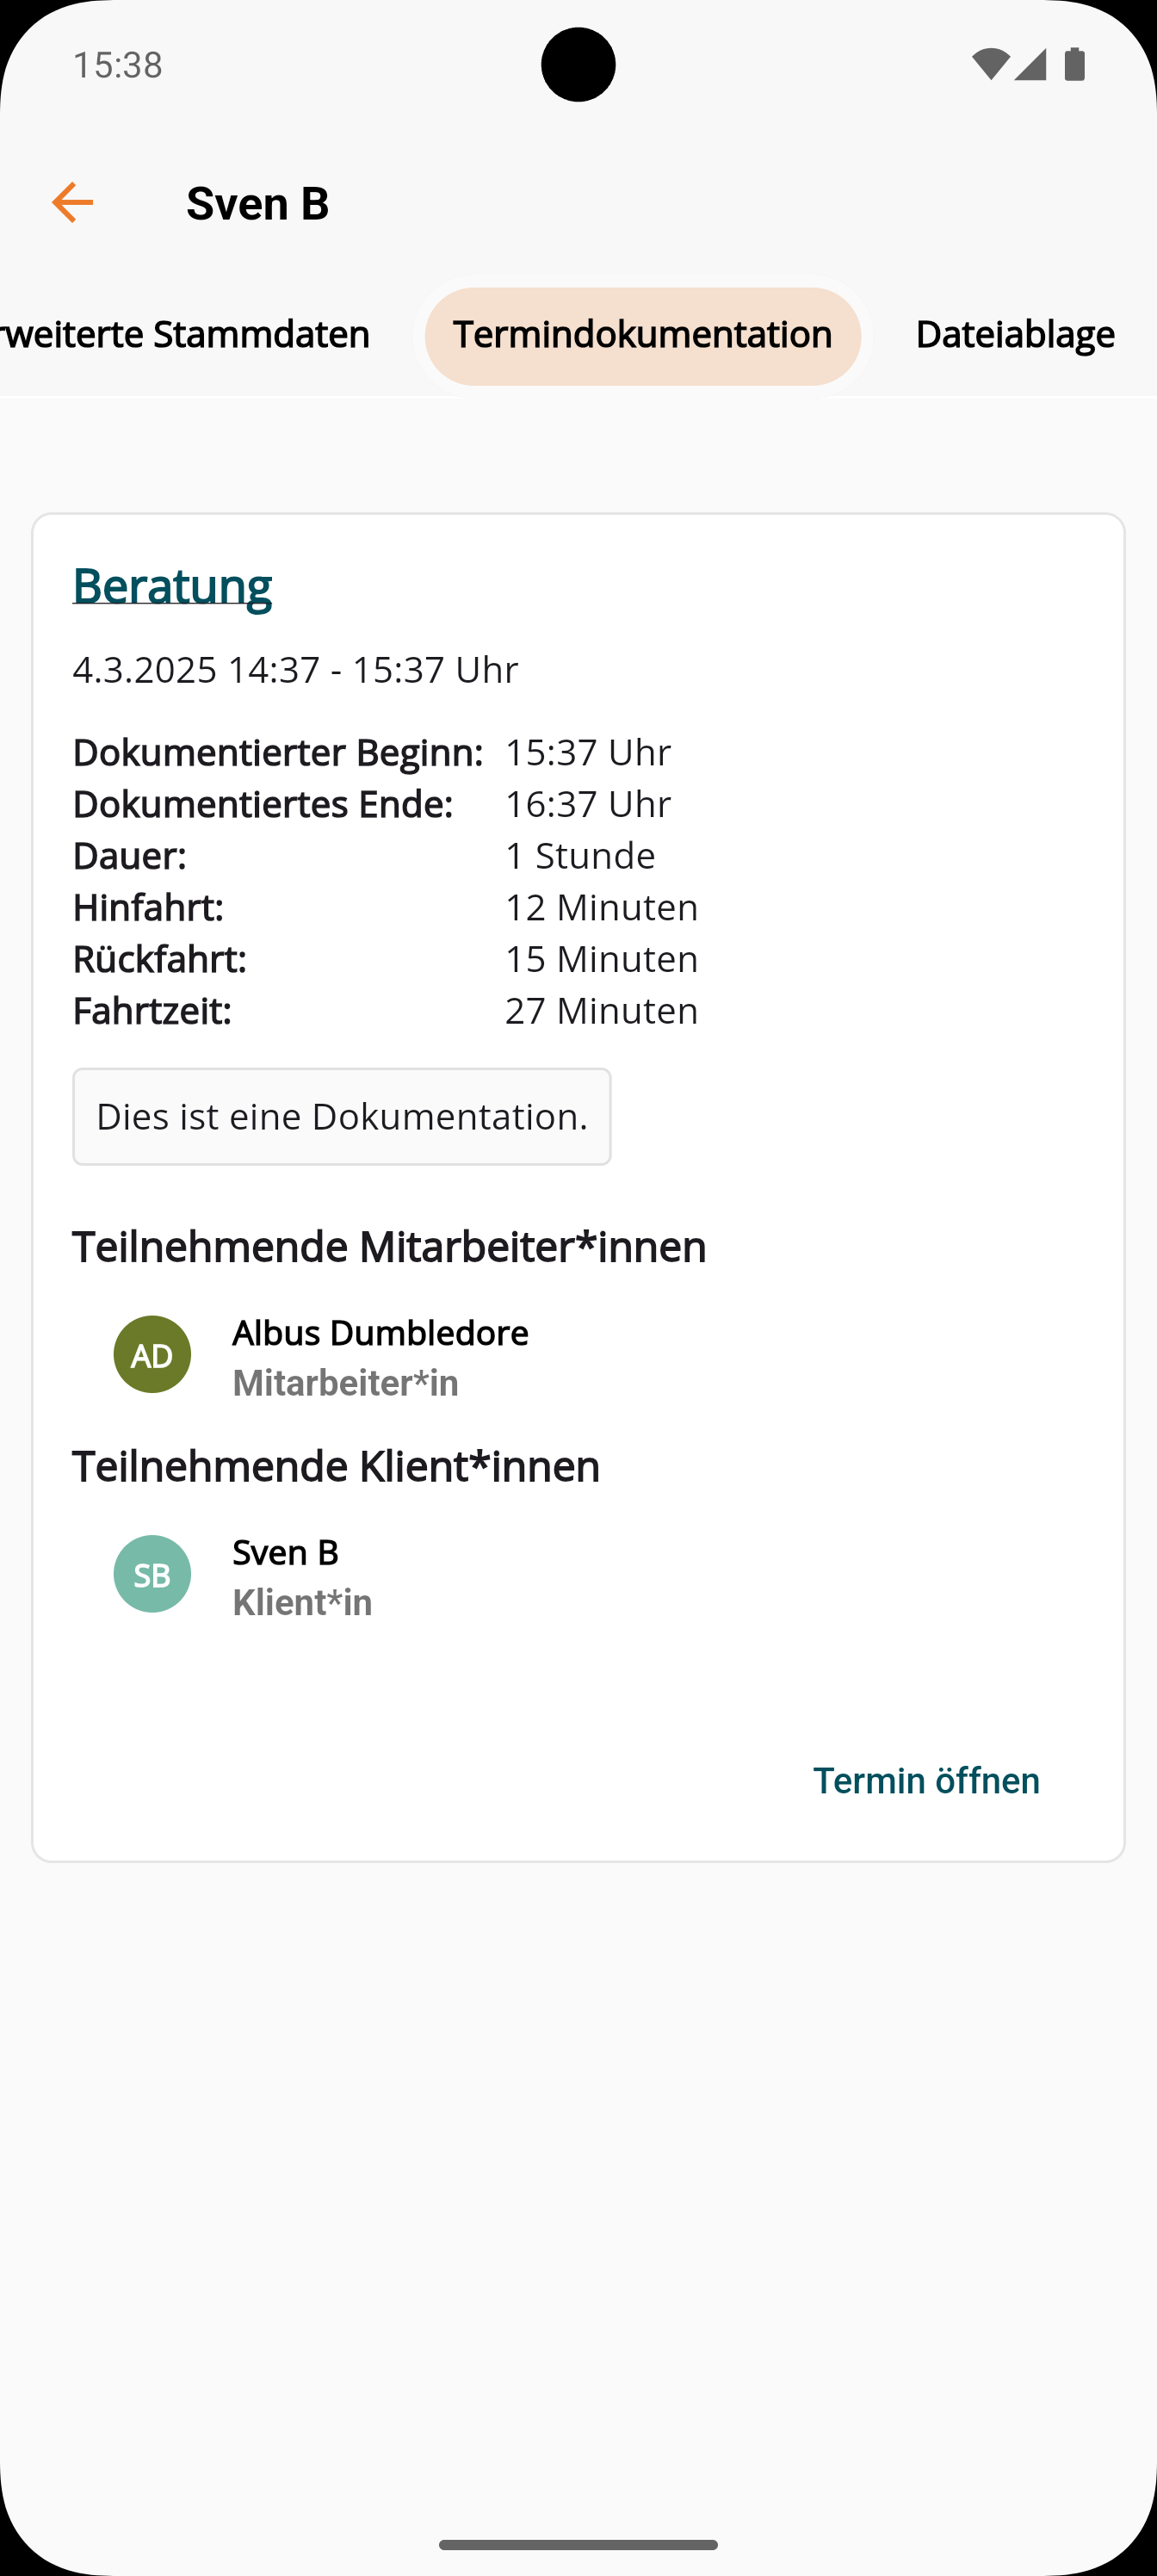Viewport: 1157px width, 2576px height.
Task: Tap the cellular signal icon
Action: [1030, 65]
